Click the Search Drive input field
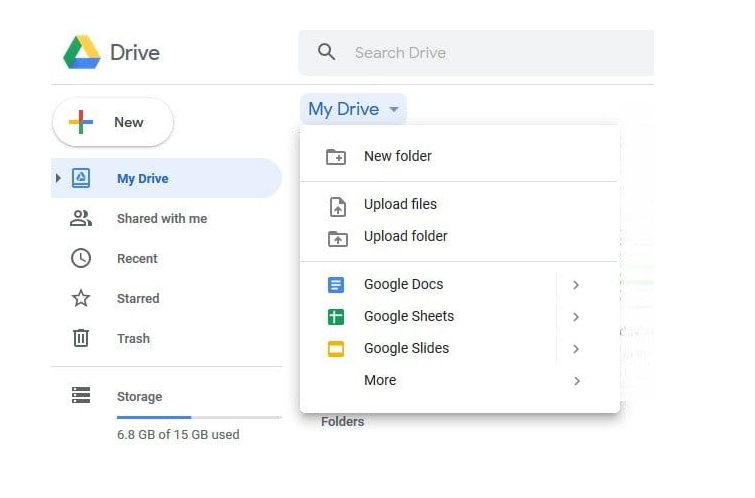755x498 pixels. click(x=476, y=52)
